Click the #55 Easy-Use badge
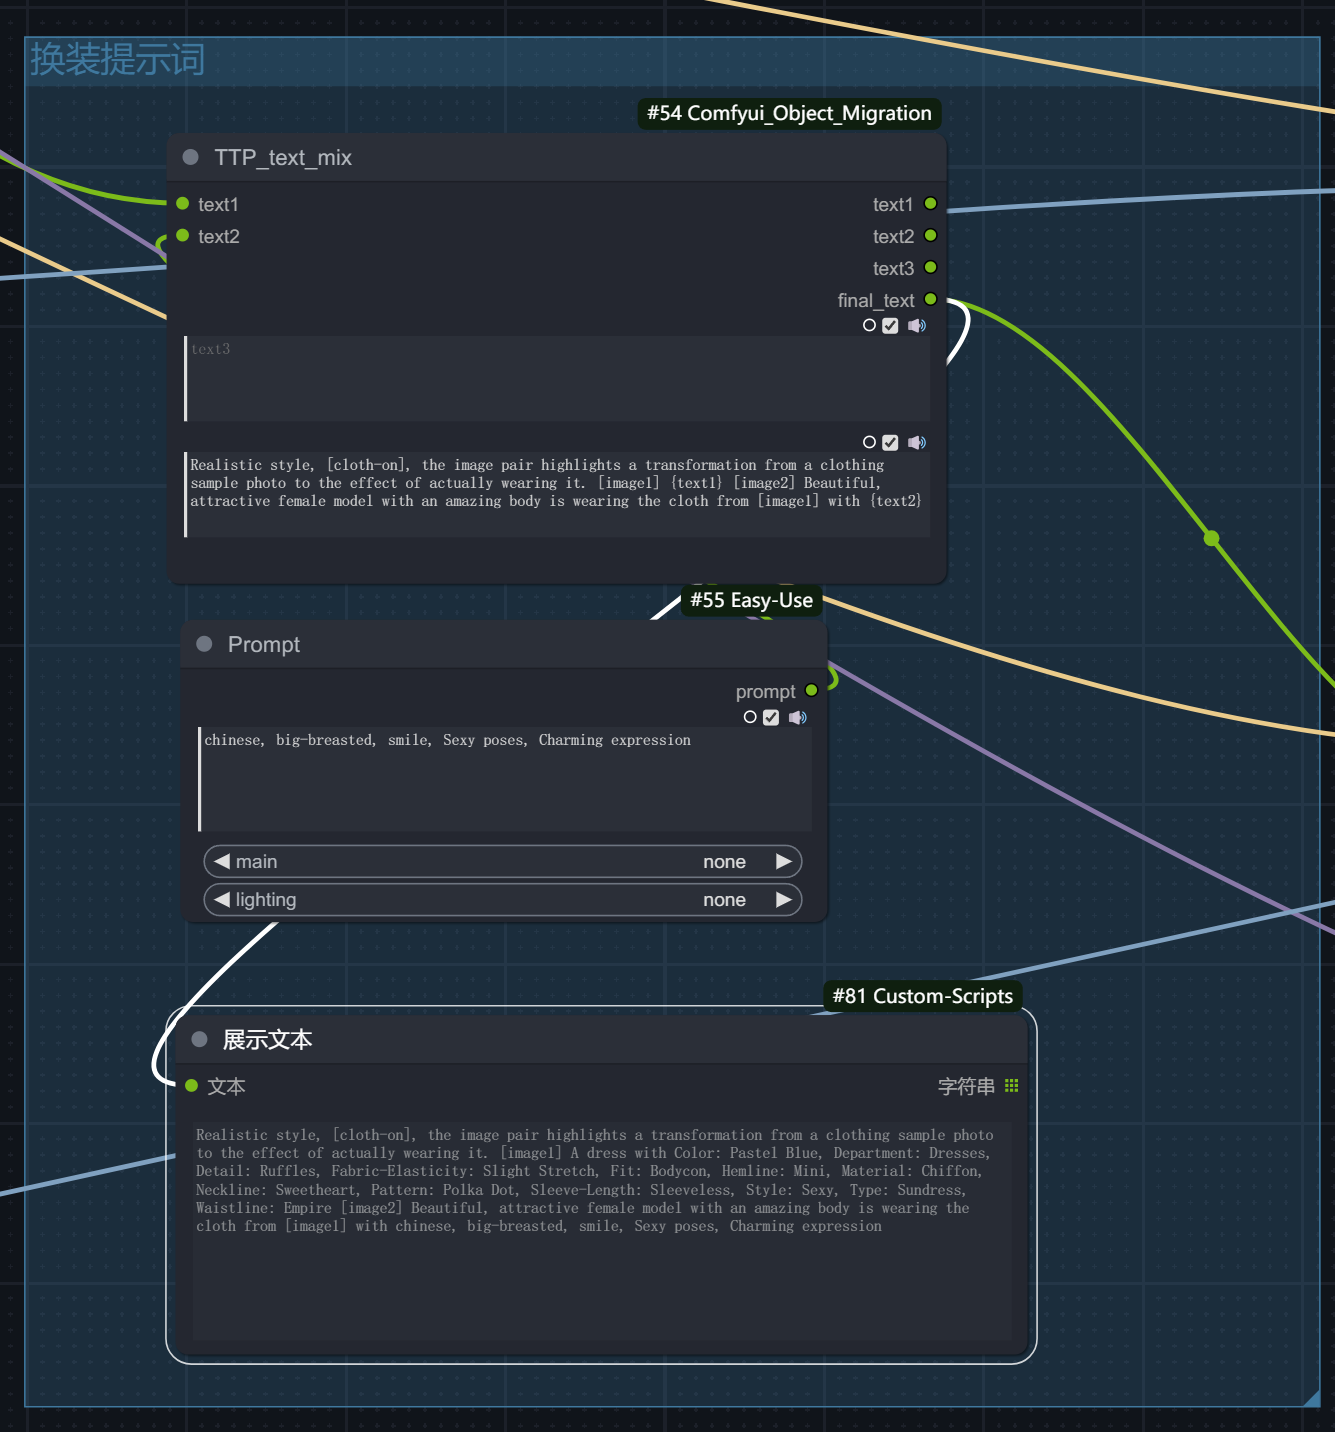The width and height of the screenshot is (1335, 1432). coord(751,600)
